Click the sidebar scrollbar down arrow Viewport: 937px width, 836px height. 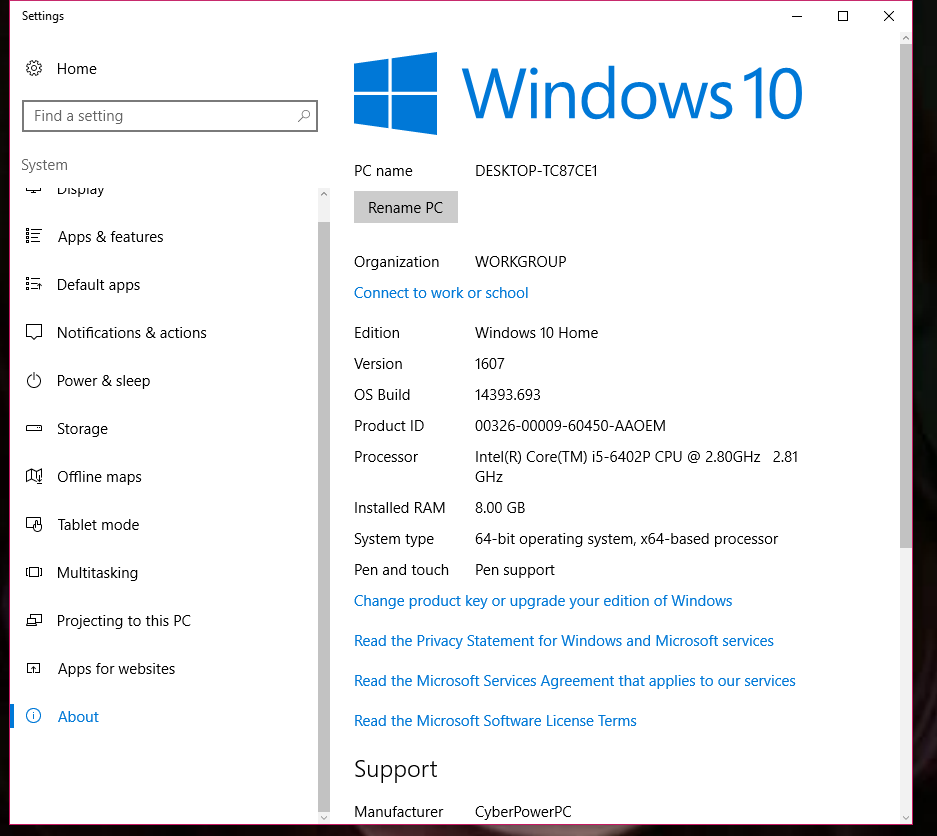323,817
